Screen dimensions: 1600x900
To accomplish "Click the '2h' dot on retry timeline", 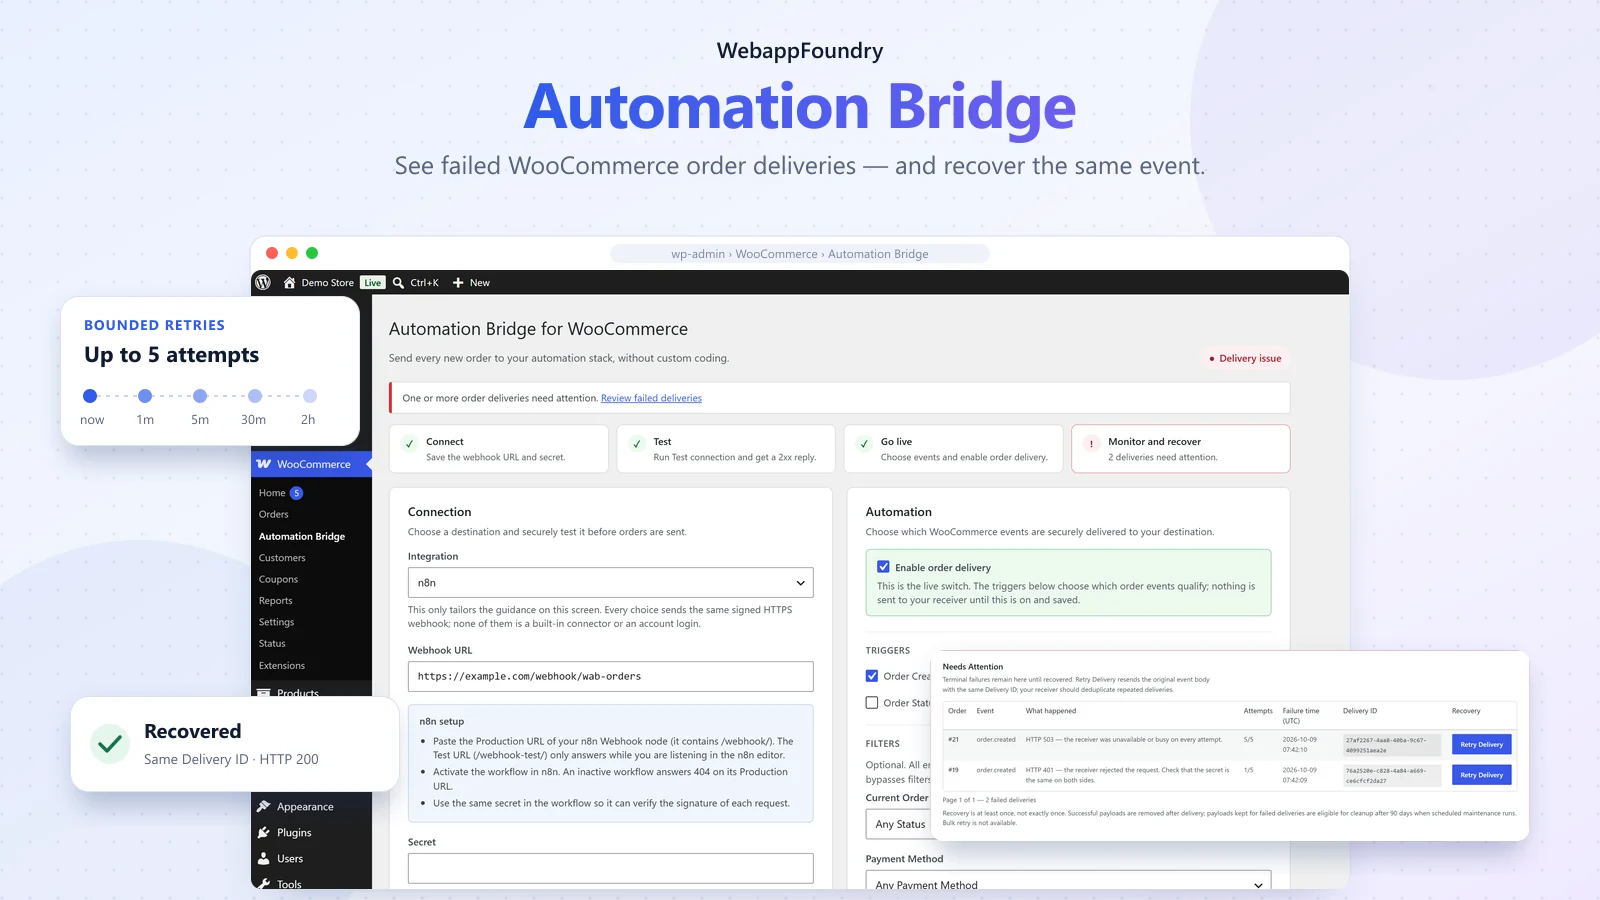I will [310, 396].
